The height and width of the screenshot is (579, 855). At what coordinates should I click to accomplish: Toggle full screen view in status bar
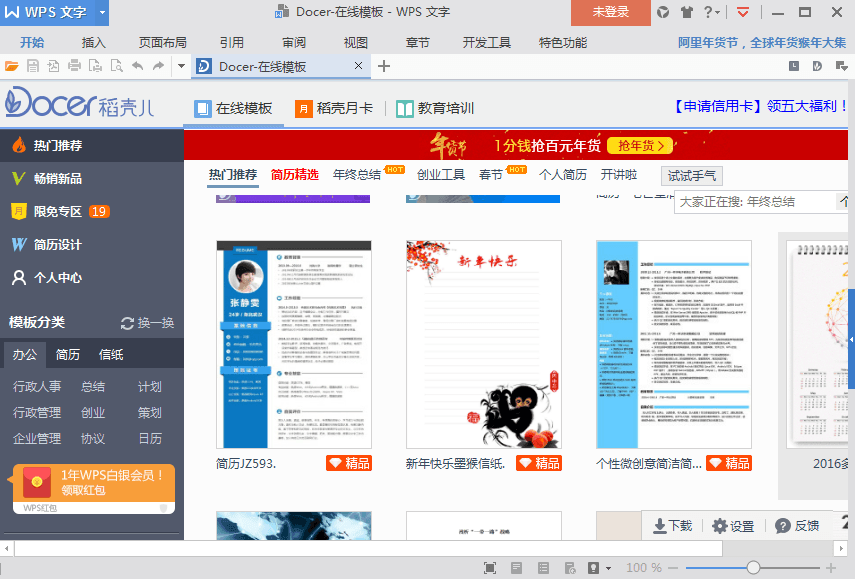[x=490, y=568]
